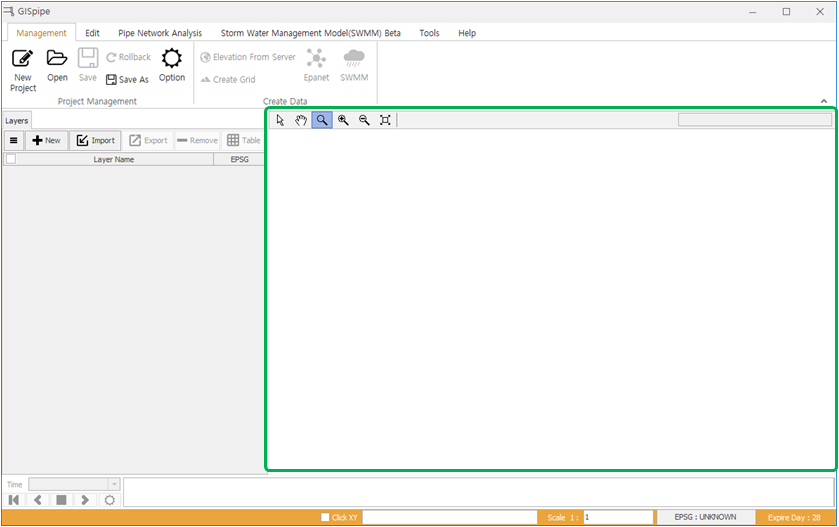The width and height of the screenshot is (839, 527).
Task: Click the New Project icon
Action: [22, 58]
